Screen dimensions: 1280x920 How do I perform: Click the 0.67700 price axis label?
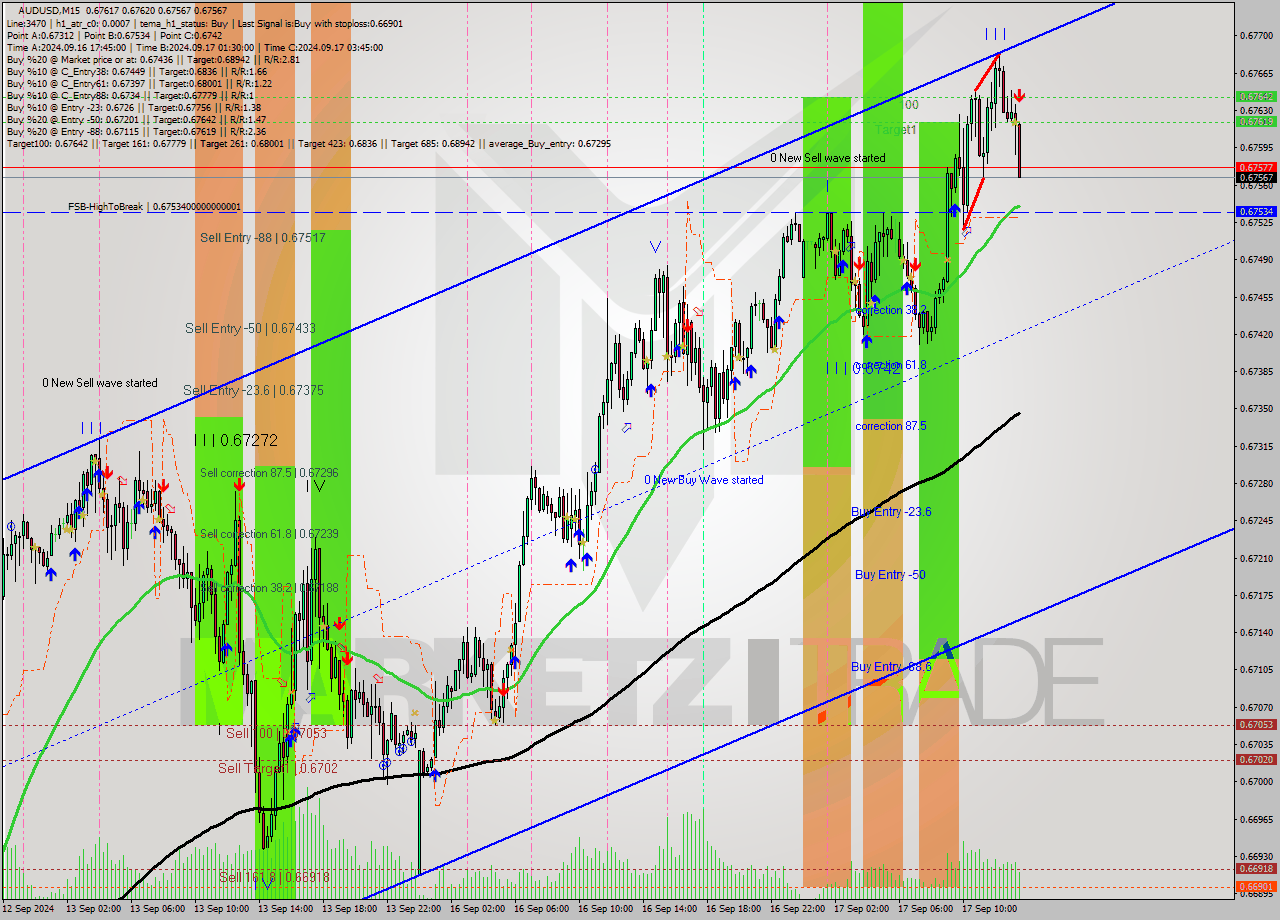(1256, 36)
